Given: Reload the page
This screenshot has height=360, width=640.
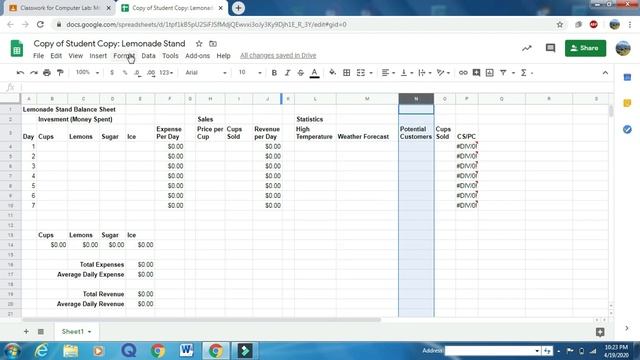Looking at the screenshot, I should 40,24.
